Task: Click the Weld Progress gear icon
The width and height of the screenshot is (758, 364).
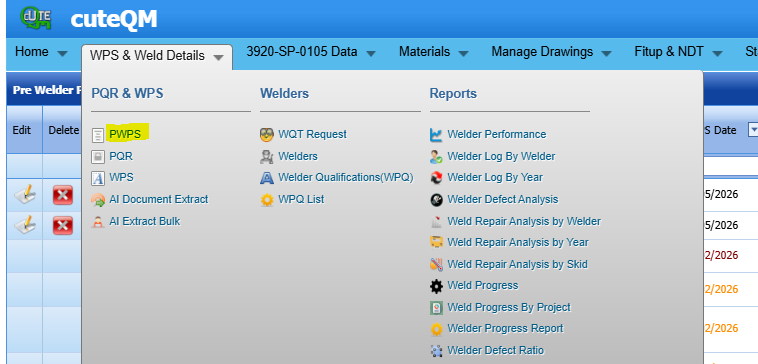Action: (x=436, y=286)
